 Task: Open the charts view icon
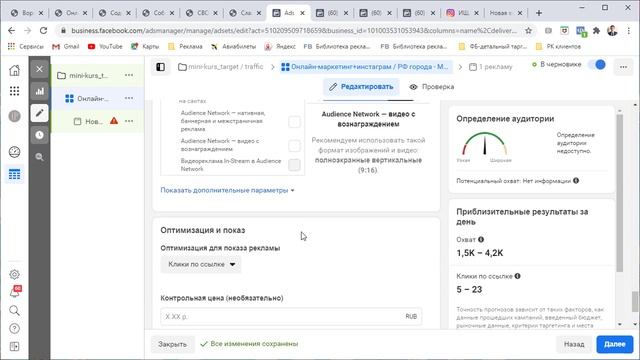40,91
